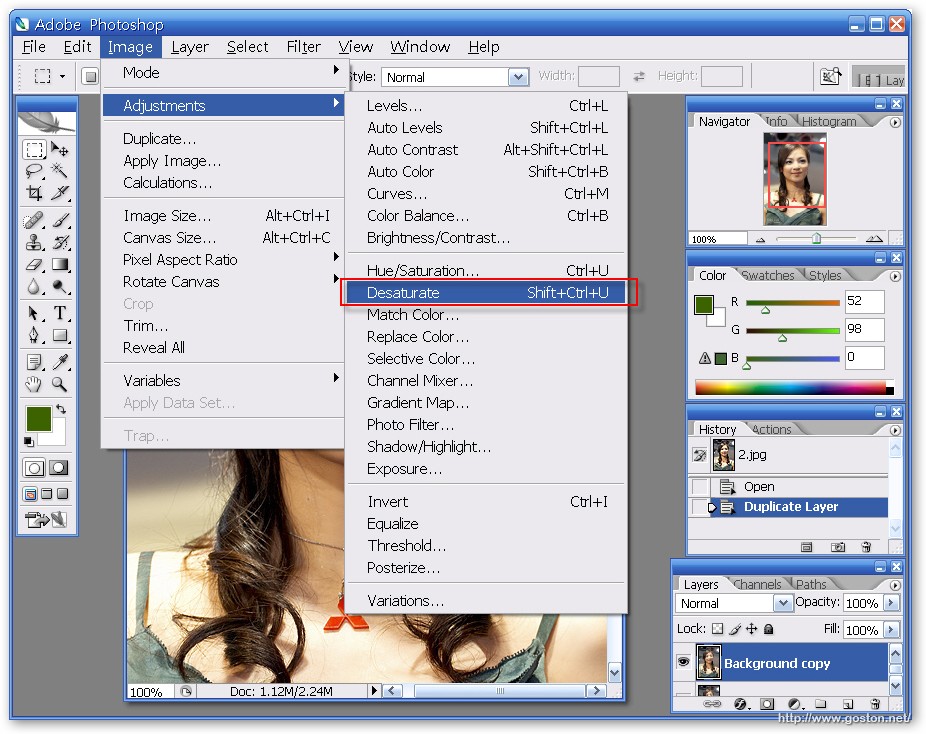Select the Hand tool
The height and width of the screenshot is (734, 926).
34,384
